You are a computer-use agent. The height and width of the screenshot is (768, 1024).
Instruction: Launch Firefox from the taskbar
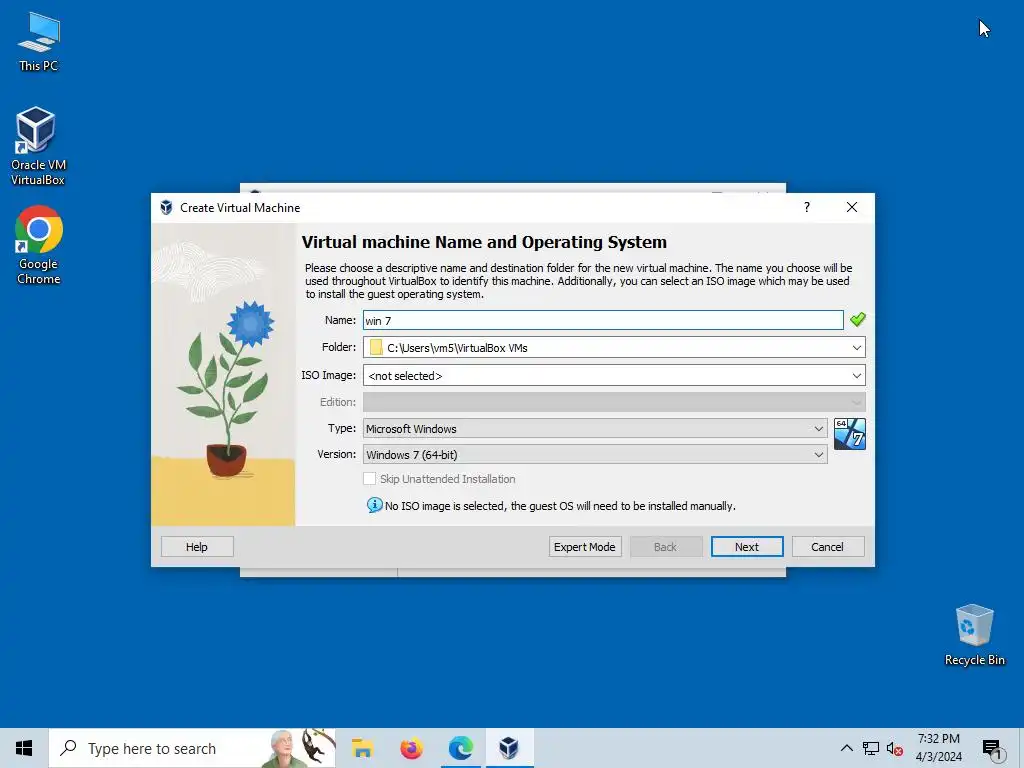point(411,748)
